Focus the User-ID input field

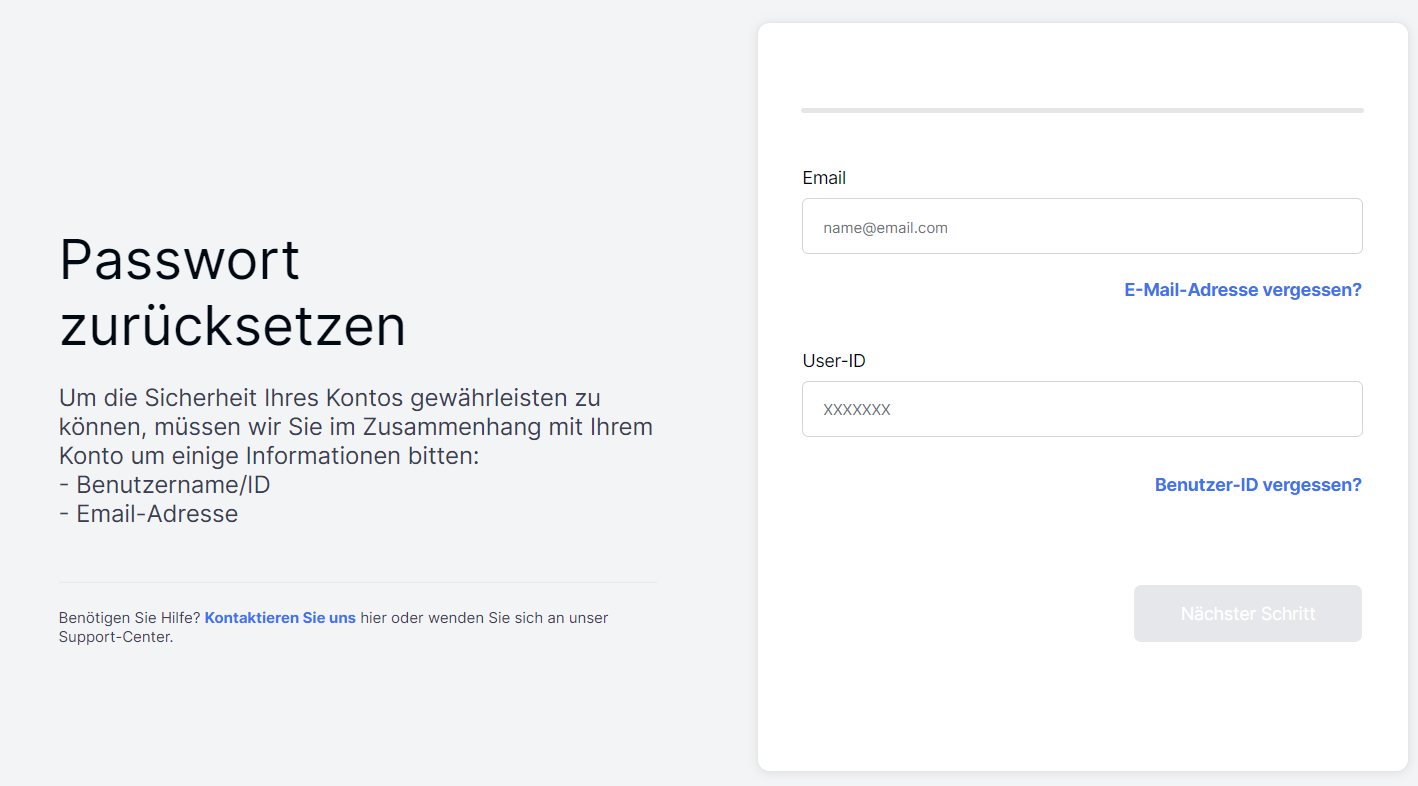(1082, 409)
